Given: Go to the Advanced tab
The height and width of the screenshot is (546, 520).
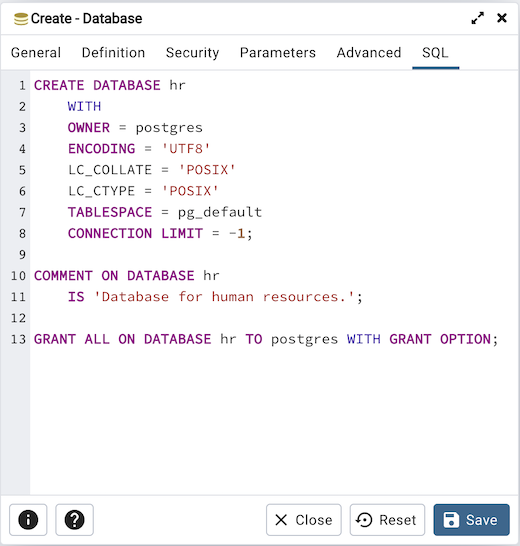Looking at the screenshot, I should tap(369, 53).
